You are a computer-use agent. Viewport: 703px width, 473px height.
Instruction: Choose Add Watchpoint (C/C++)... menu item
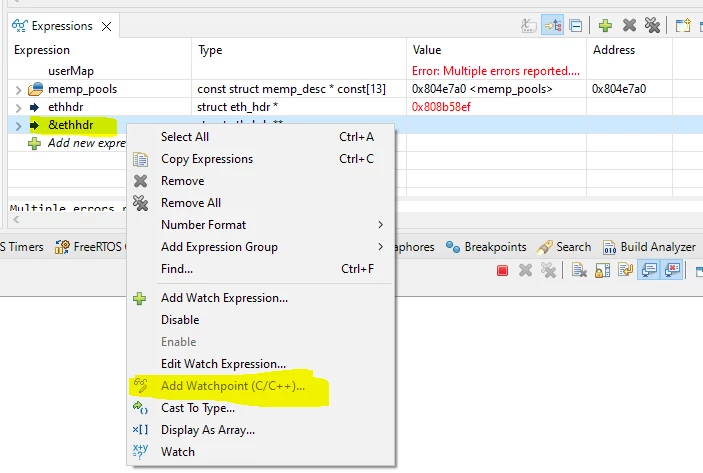(261, 386)
